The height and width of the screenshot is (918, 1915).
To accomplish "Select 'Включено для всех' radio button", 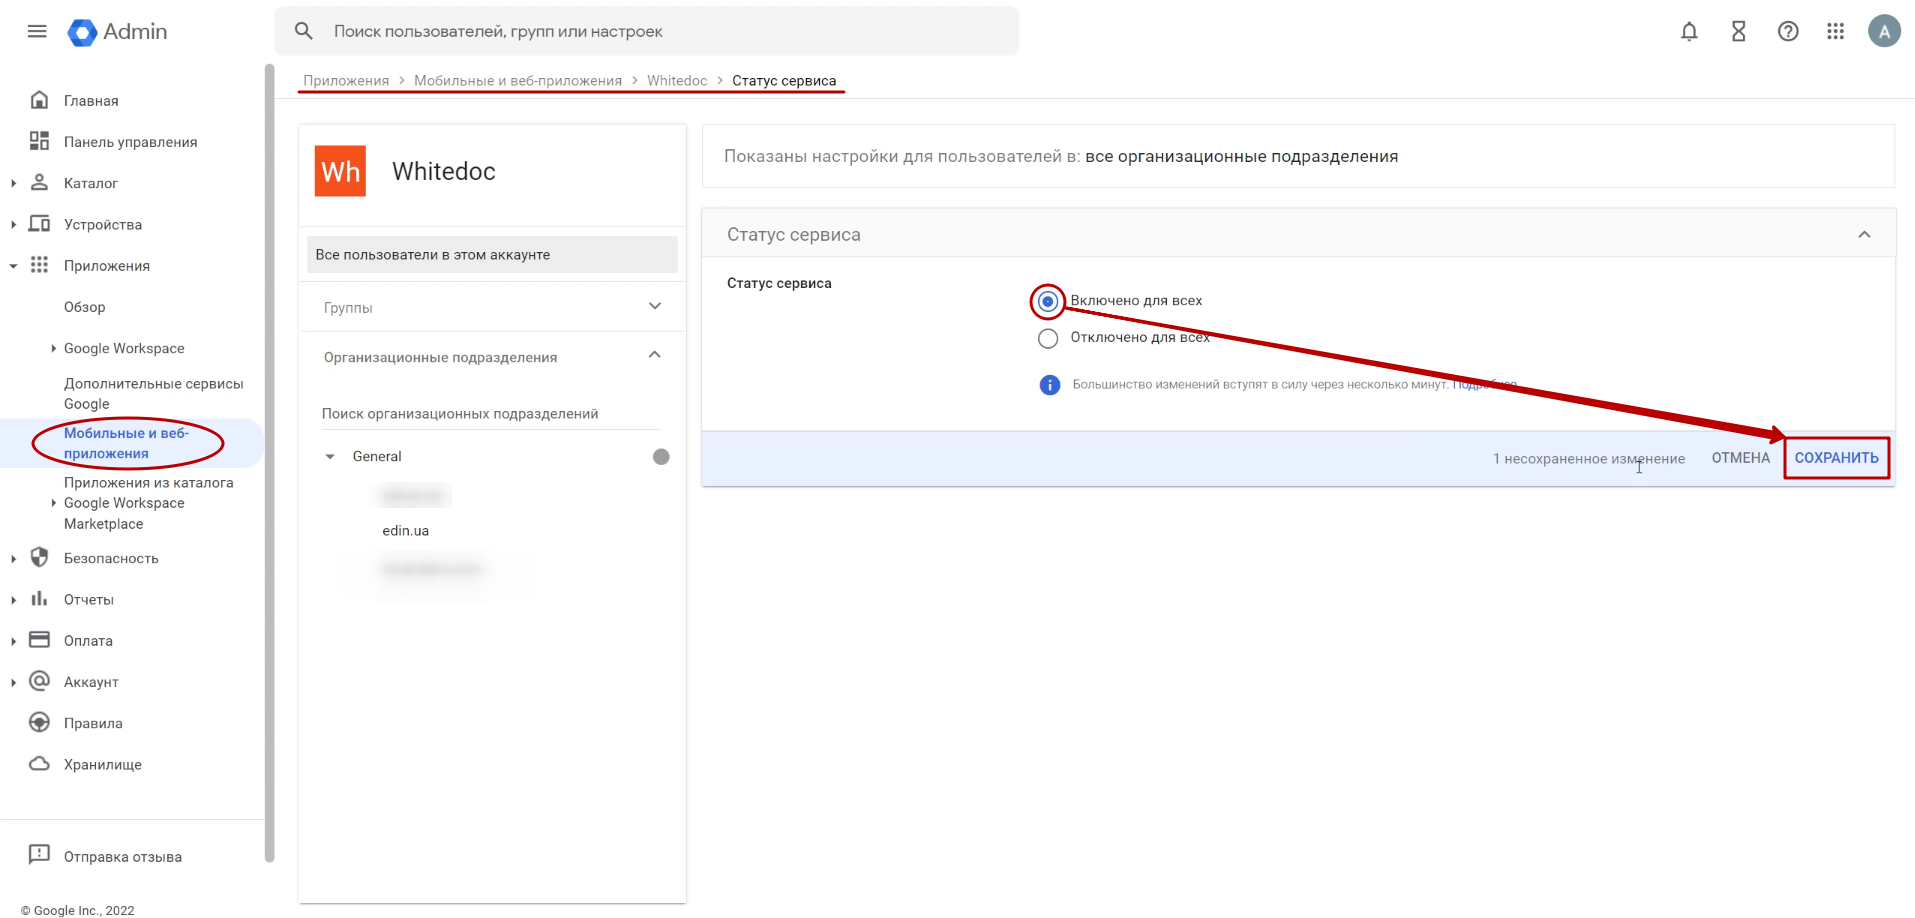I will click(1047, 301).
